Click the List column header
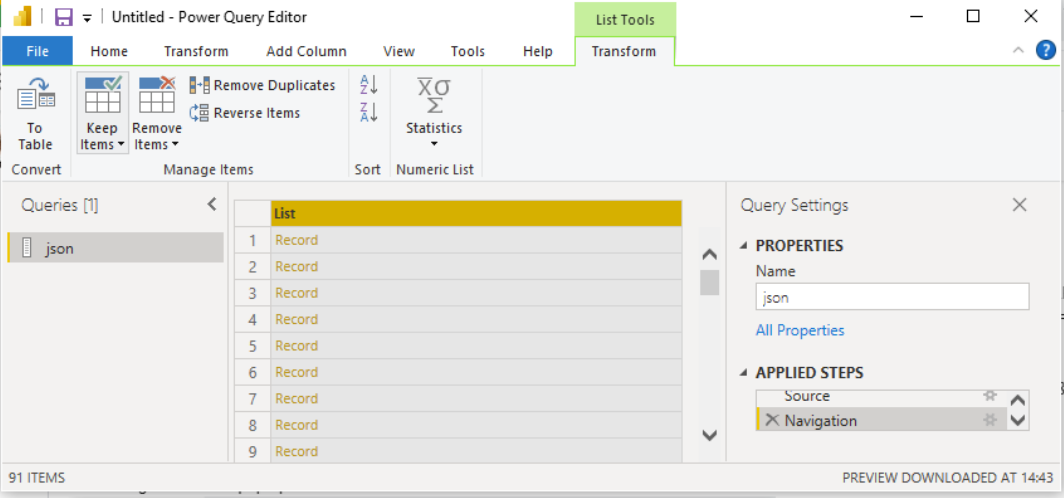This screenshot has width=1064, height=498. (x=476, y=214)
